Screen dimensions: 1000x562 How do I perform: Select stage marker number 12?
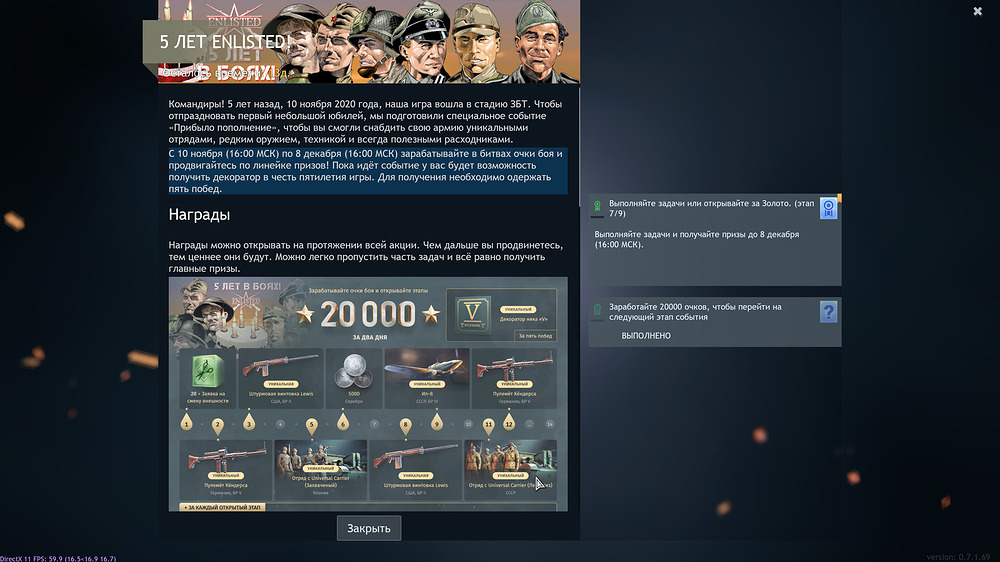click(509, 424)
